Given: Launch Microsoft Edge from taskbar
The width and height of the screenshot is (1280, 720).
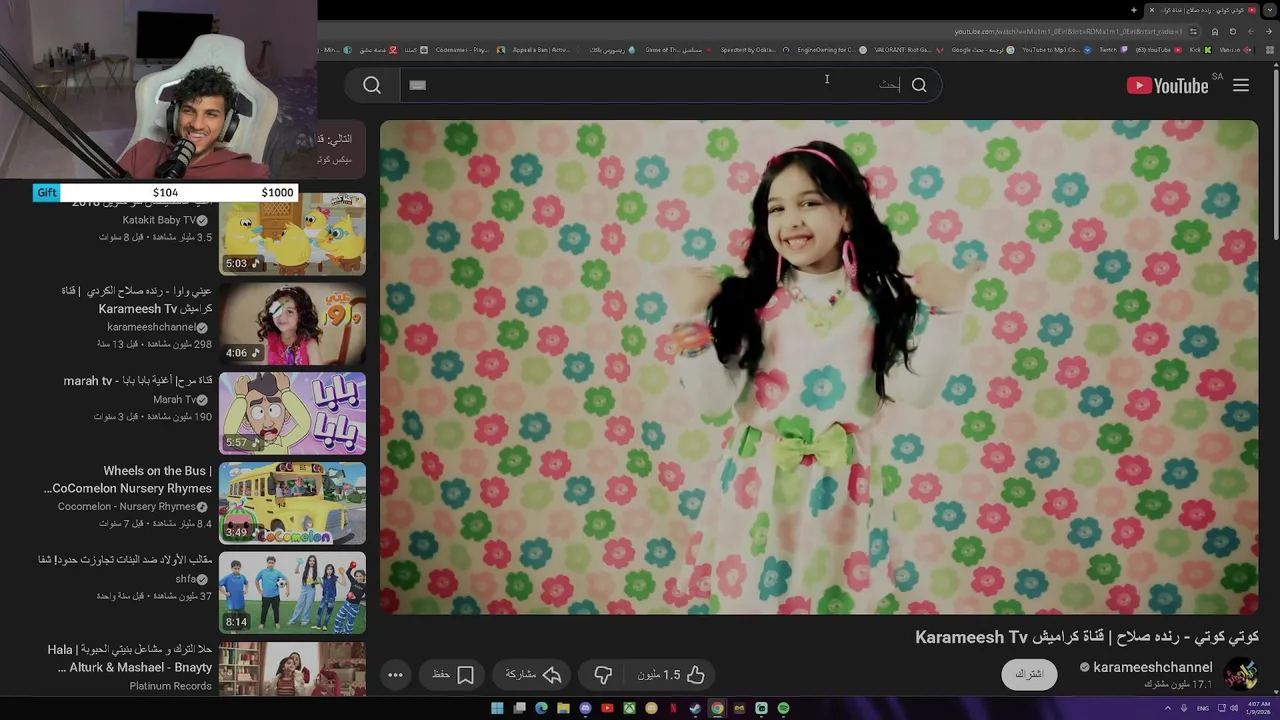Looking at the screenshot, I should point(541,708).
